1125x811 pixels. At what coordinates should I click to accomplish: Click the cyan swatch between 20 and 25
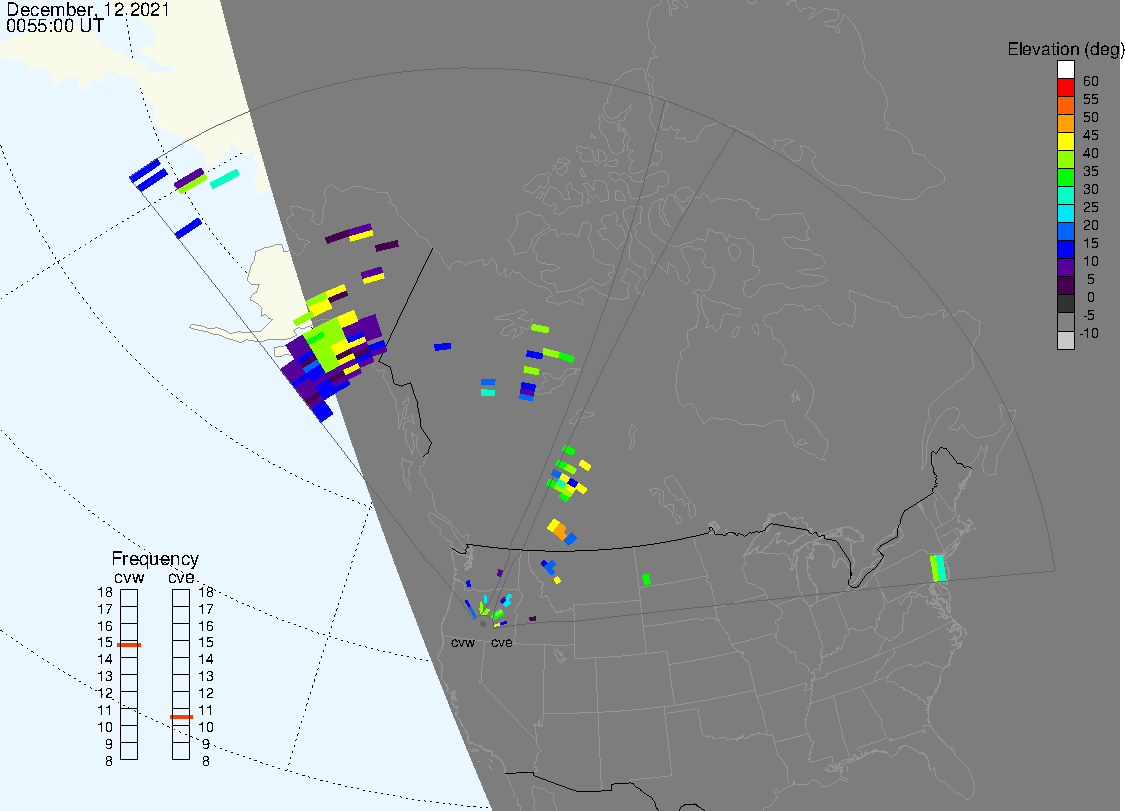click(1065, 213)
